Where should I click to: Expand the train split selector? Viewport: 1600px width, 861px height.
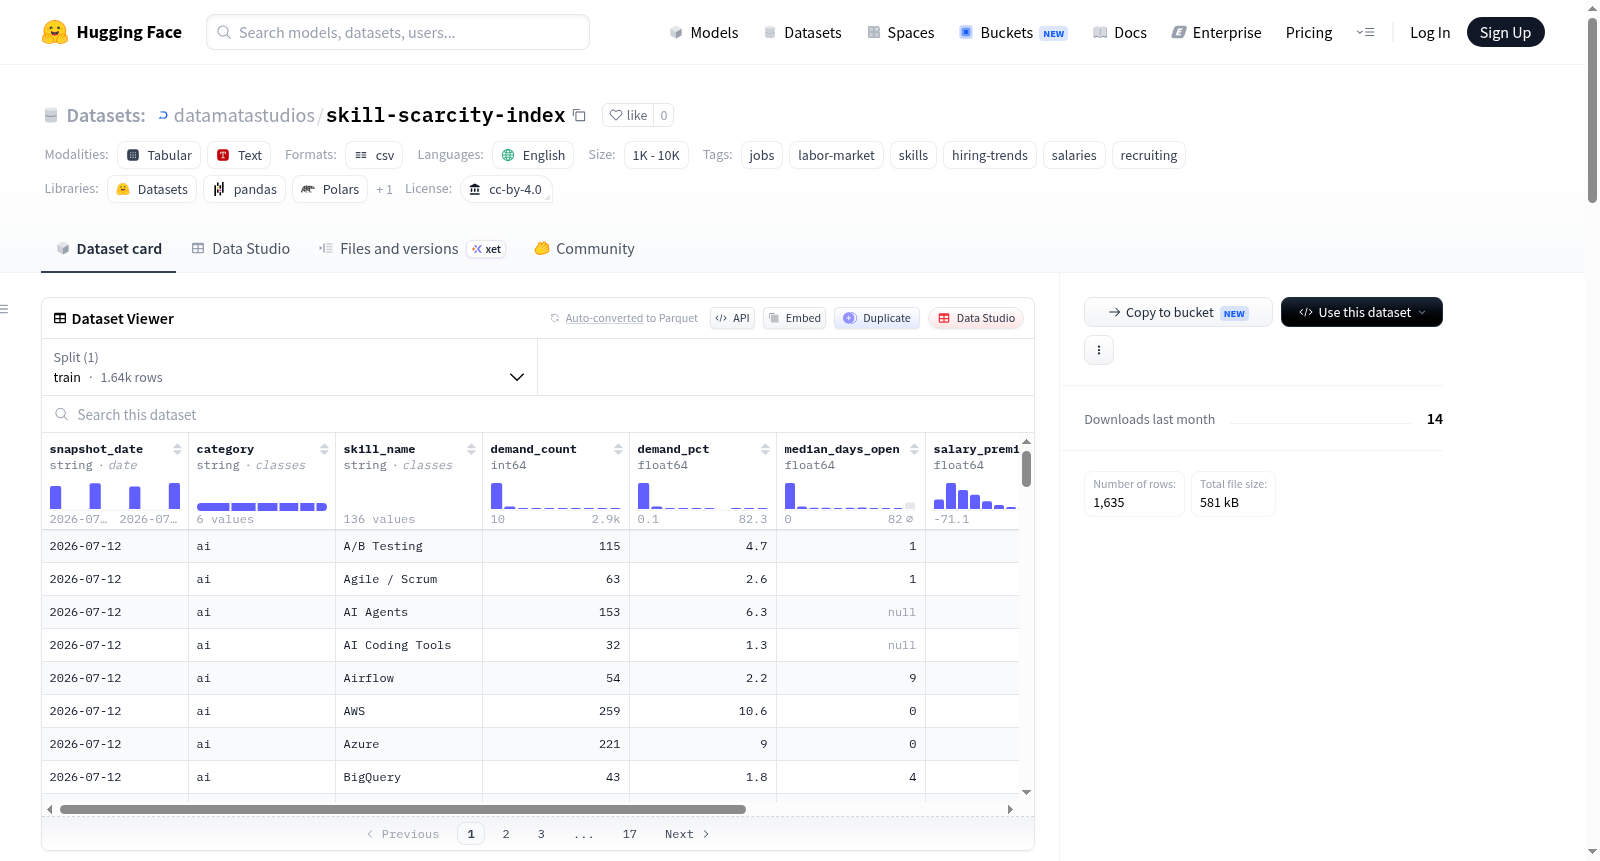(x=289, y=367)
